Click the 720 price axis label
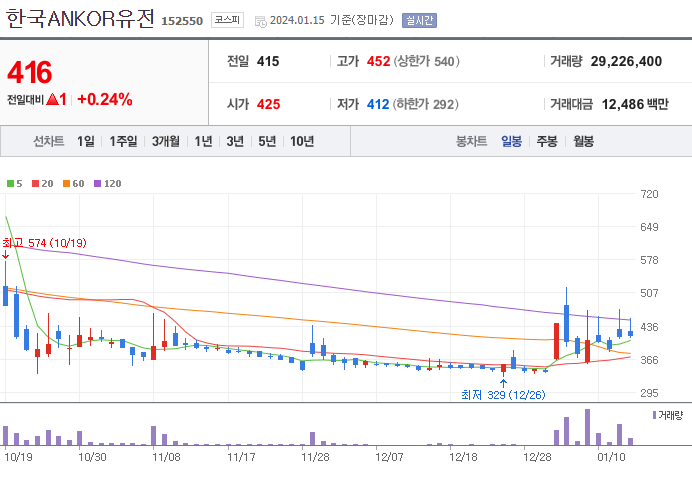This screenshot has height=482, width=692. coord(649,194)
